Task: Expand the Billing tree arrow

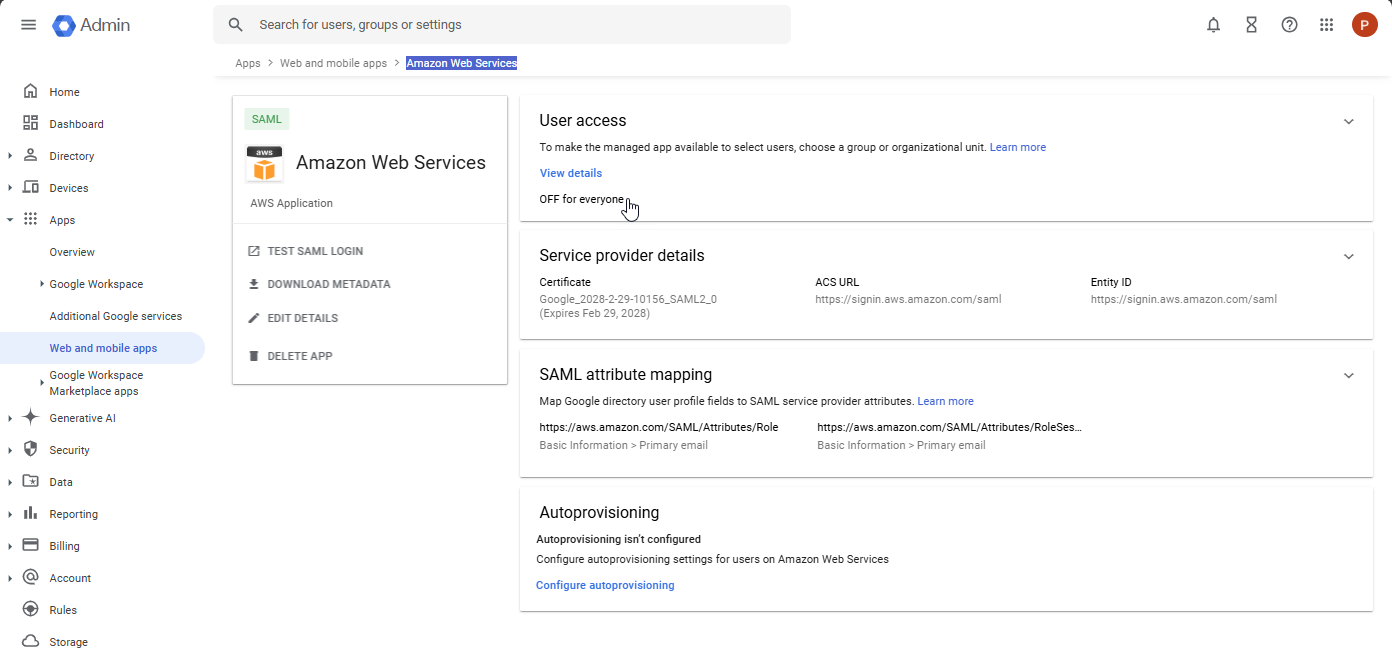Action: tap(10, 546)
